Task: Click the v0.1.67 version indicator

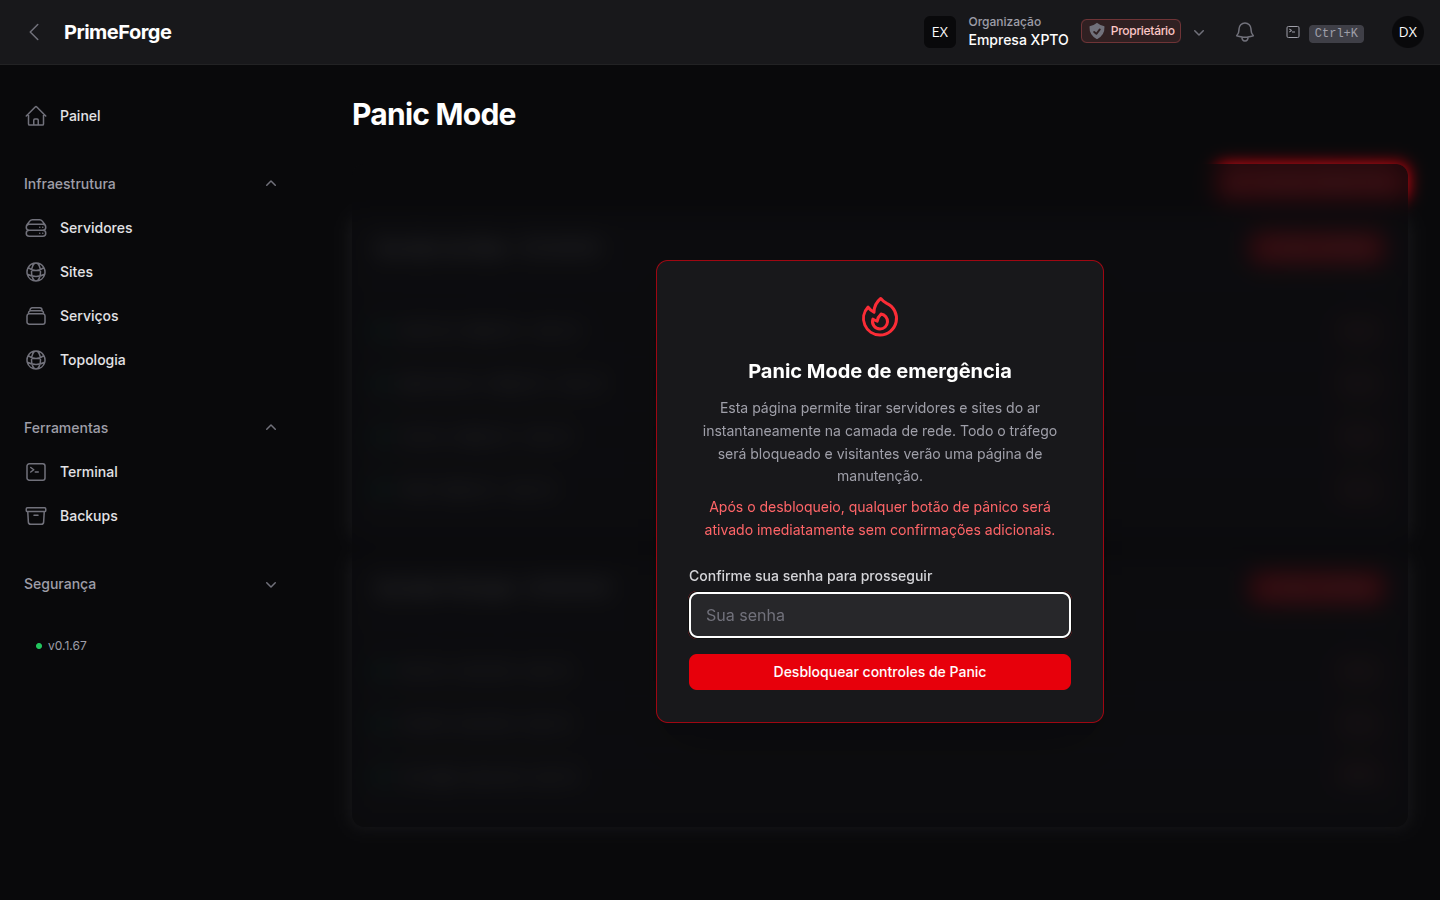Action: [61, 646]
